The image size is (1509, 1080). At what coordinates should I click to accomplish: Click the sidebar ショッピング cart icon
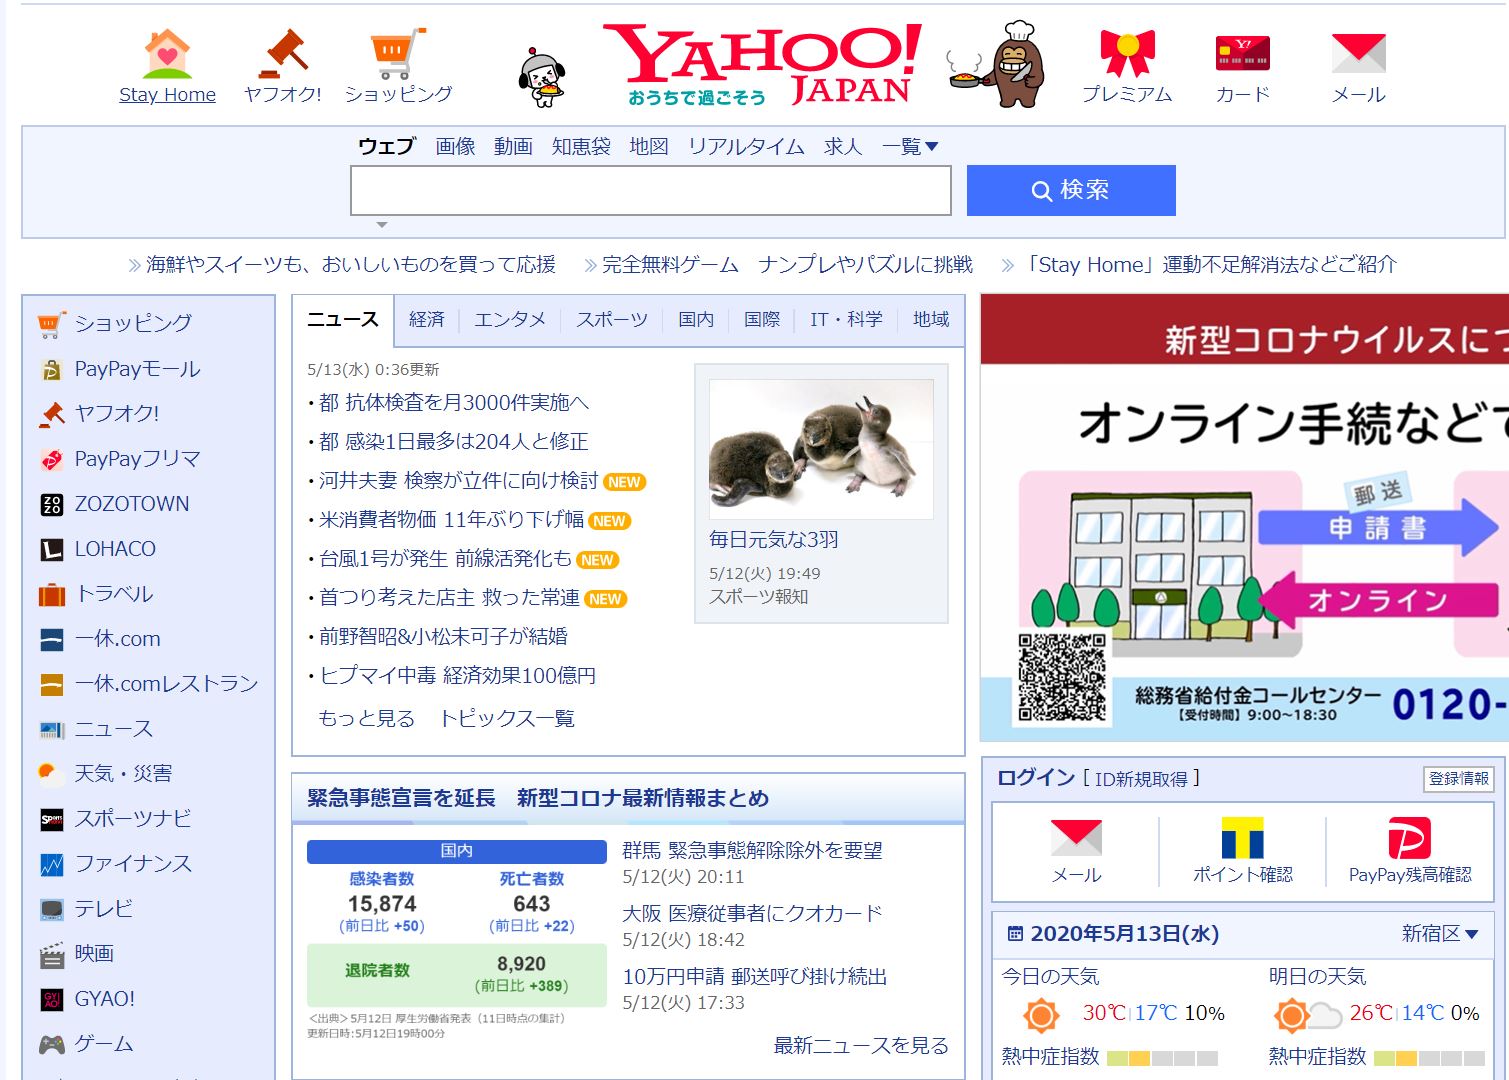[52, 324]
